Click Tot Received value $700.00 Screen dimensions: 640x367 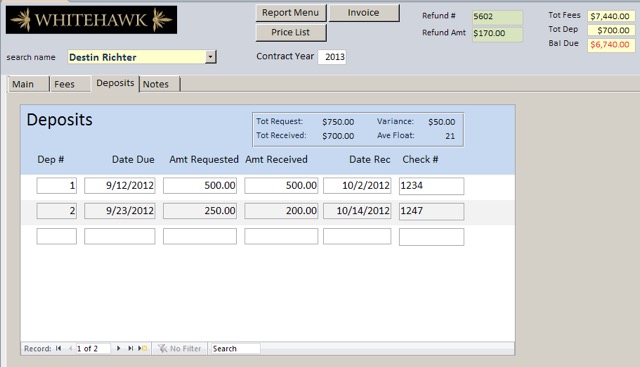coord(338,136)
